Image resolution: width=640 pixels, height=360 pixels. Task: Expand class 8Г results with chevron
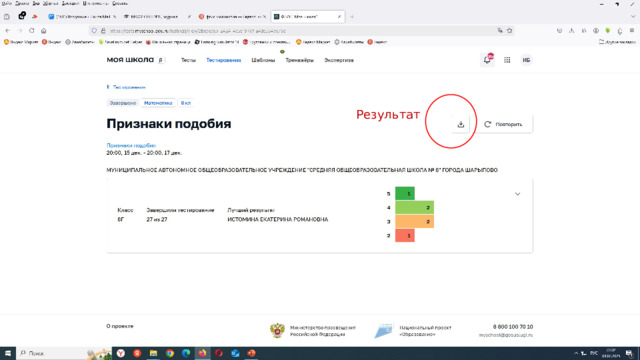pos(517,194)
